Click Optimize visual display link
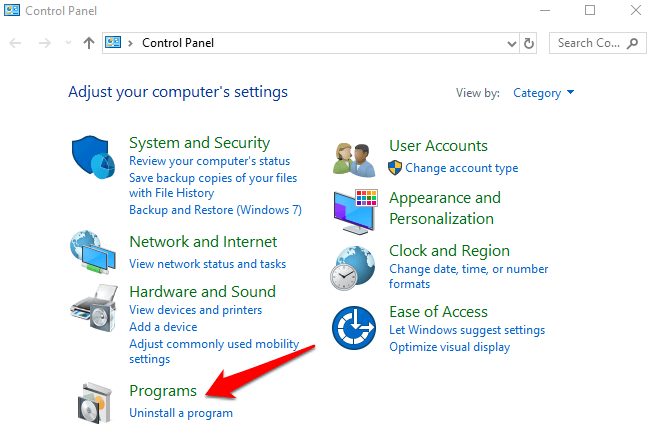This screenshot has height=433, width=650. tap(449, 347)
